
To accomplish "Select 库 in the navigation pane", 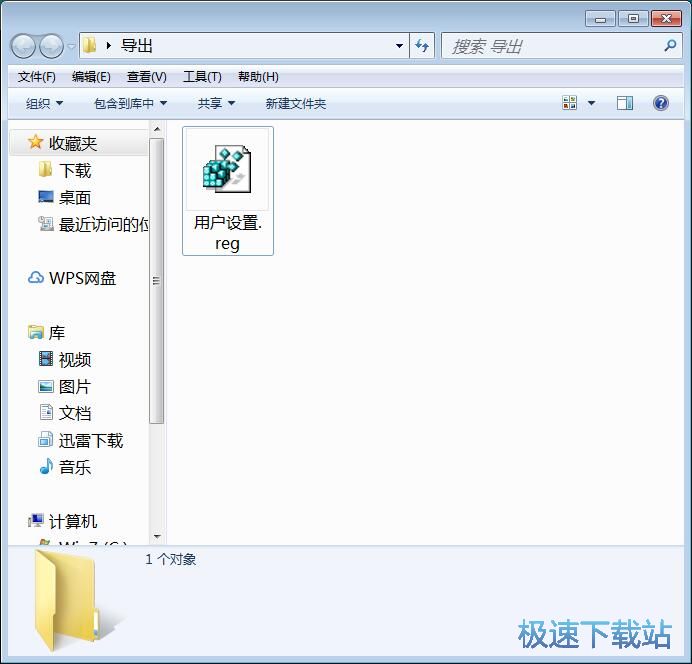I will pyautogui.click(x=57, y=333).
